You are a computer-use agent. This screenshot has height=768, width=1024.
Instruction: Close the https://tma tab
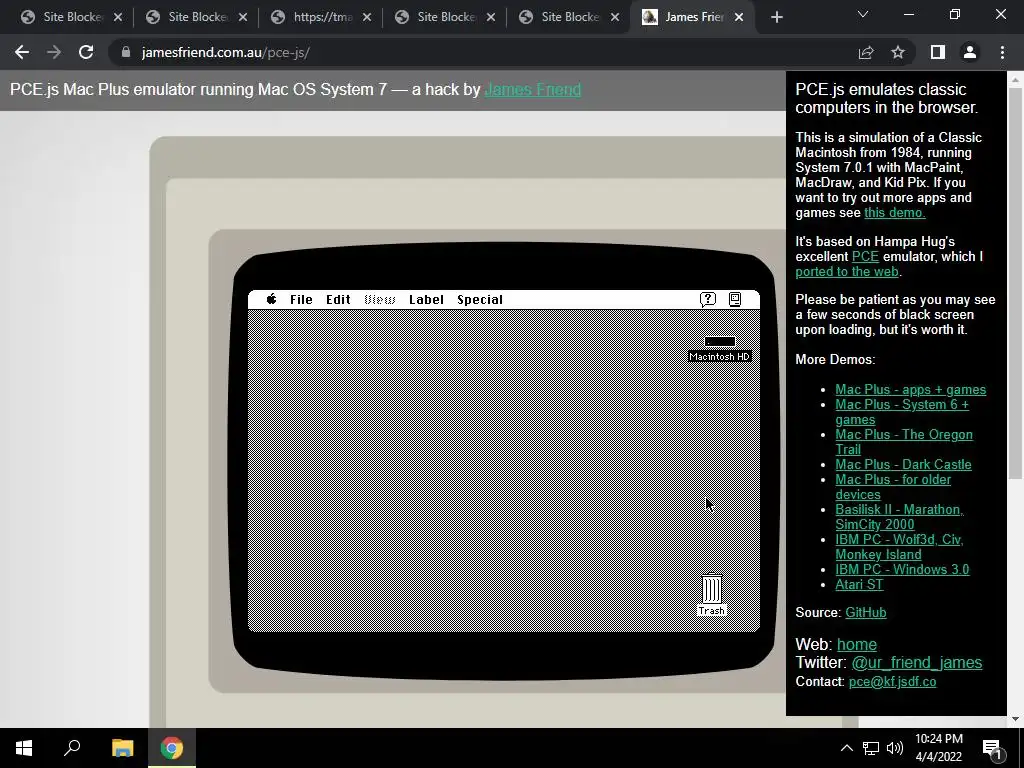[367, 17]
